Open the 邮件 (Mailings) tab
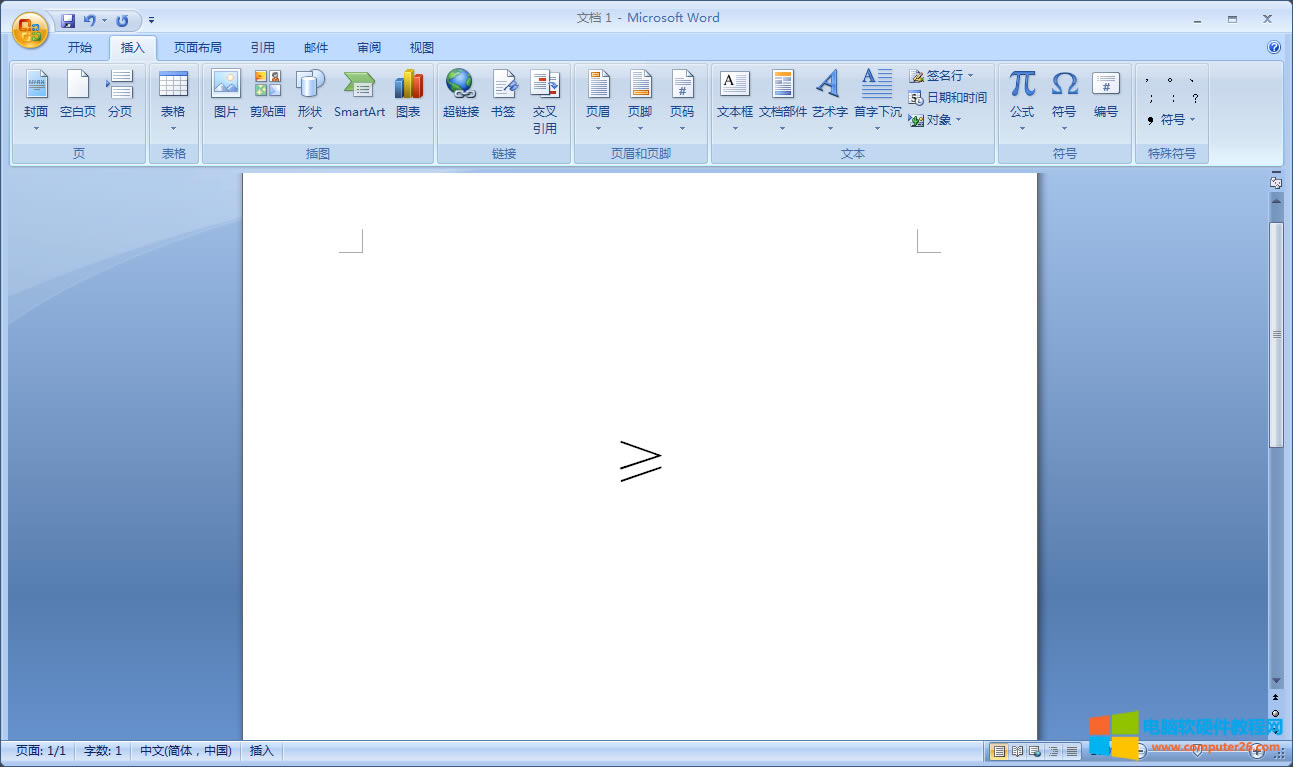This screenshot has width=1293, height=767. pos(316,47)
